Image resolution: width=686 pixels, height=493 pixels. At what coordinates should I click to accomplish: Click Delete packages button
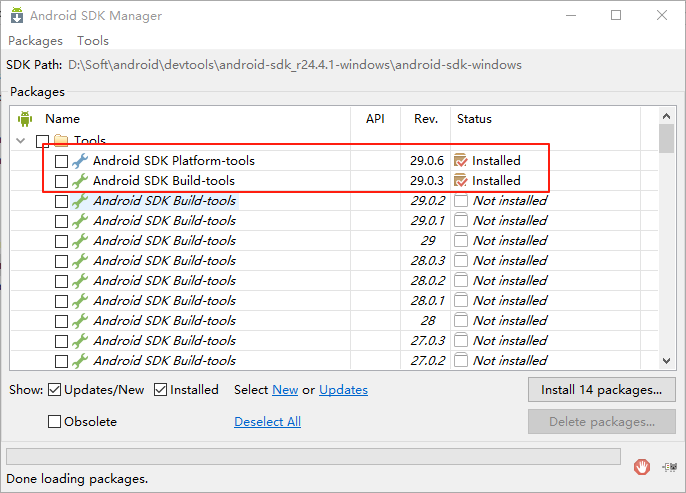[x=602, y=422]
